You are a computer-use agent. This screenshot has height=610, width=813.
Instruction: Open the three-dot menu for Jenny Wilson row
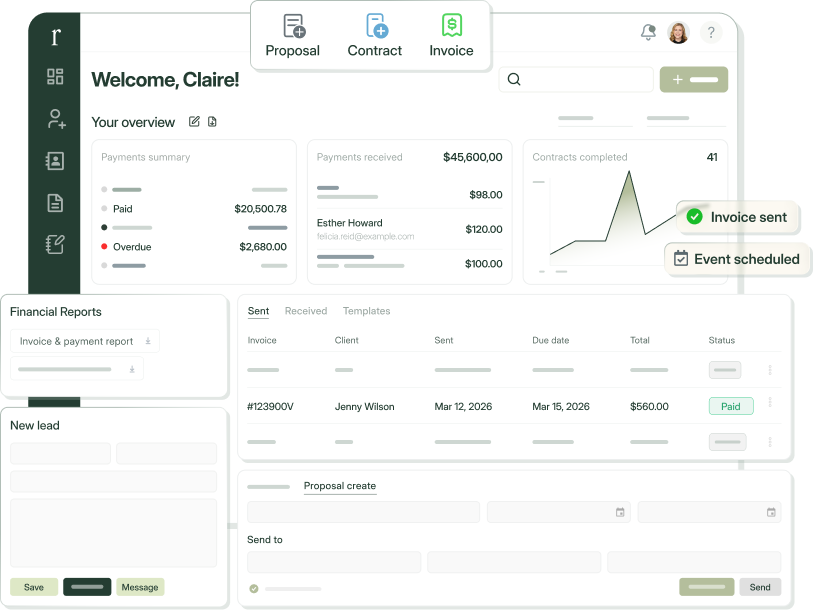[x=770, y=402]
